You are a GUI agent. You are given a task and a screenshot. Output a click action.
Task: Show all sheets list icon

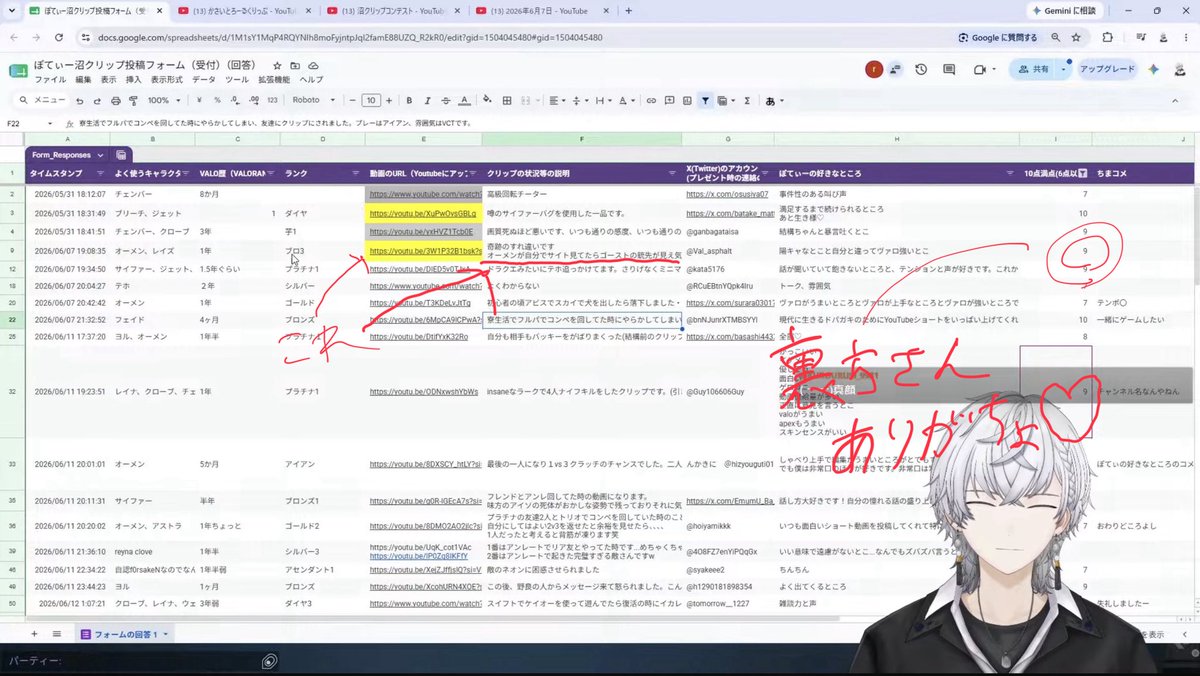(57, 634)
